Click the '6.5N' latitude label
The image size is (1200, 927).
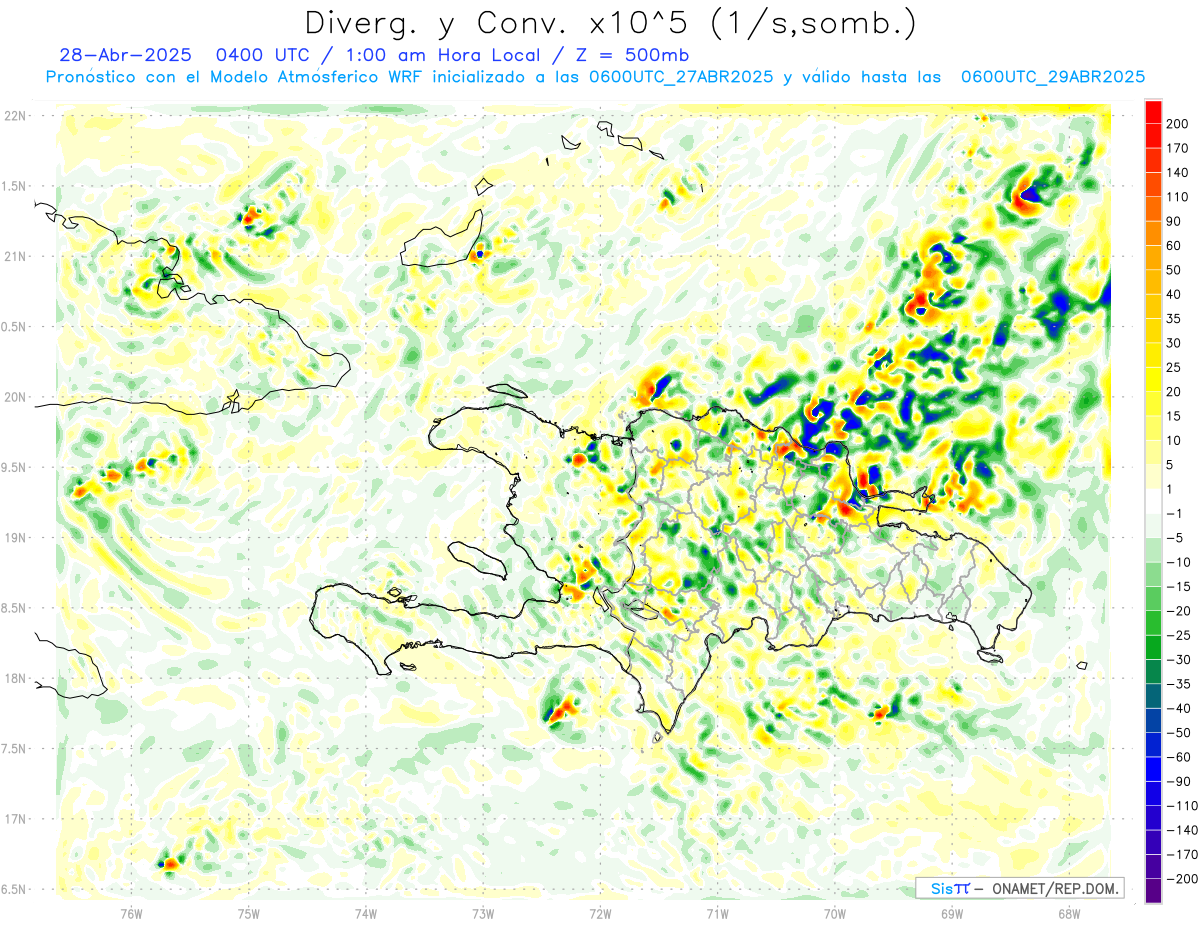[x=14, y=889]
